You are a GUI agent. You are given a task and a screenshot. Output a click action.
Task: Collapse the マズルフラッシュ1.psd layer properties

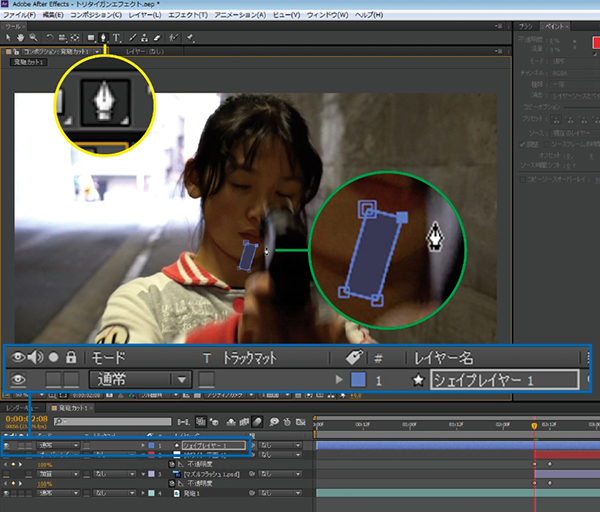(x=143, y=474)
